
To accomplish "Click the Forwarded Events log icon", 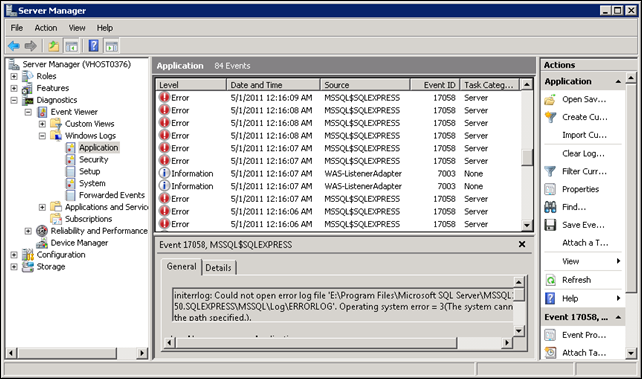I will click(x=70, y=195).
